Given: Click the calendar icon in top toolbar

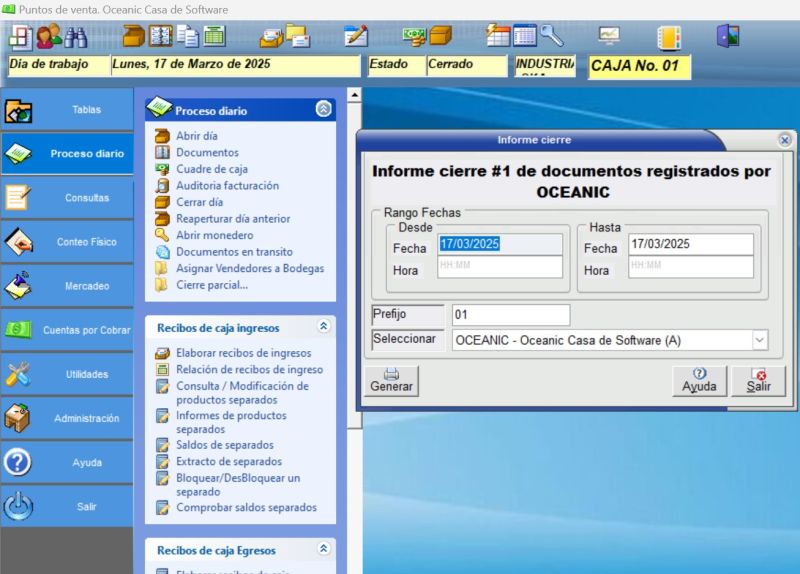Looking at the screenshot, I should [525, 36].
